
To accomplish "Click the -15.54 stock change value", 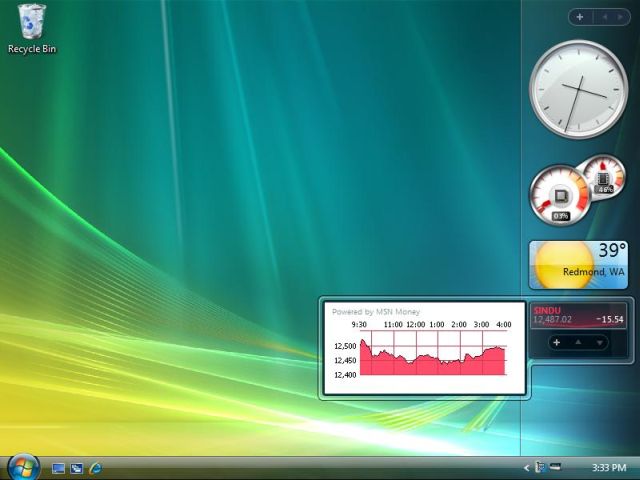I will click(x=610, y=319).
